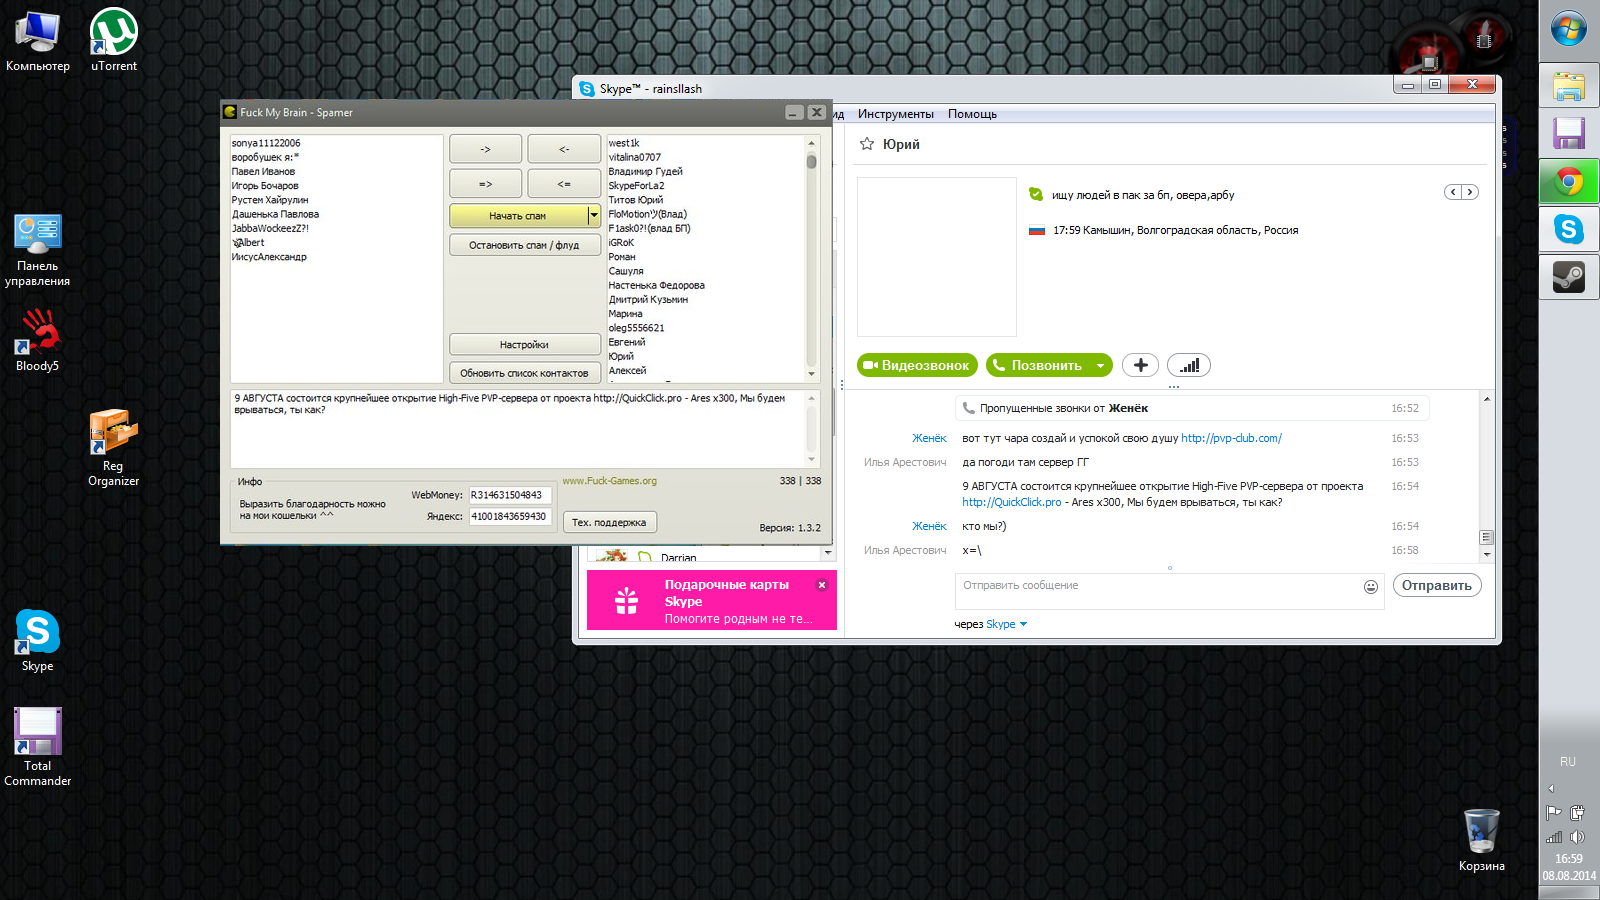The width and height of the screenshot is (1600, 900).
Task: Select 'west1k' in the right contact list
Action: (x=624, y=143)
